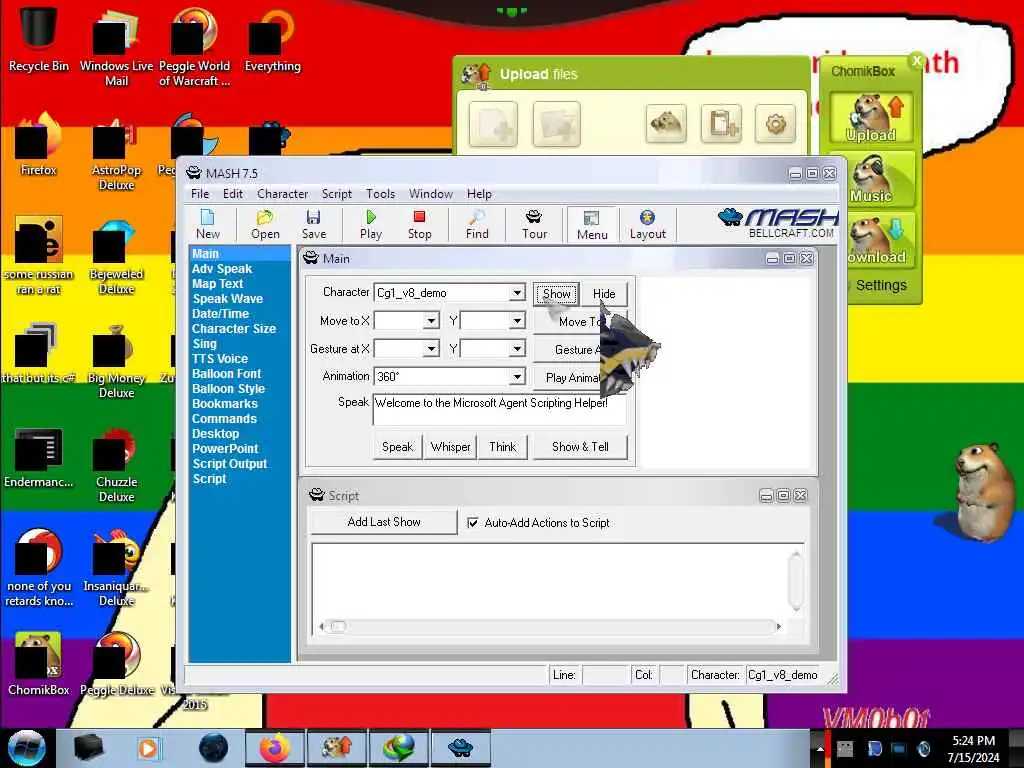Open the Script menu
Image resolution: width=1024 pixels, height=768 pixels.
336,194
